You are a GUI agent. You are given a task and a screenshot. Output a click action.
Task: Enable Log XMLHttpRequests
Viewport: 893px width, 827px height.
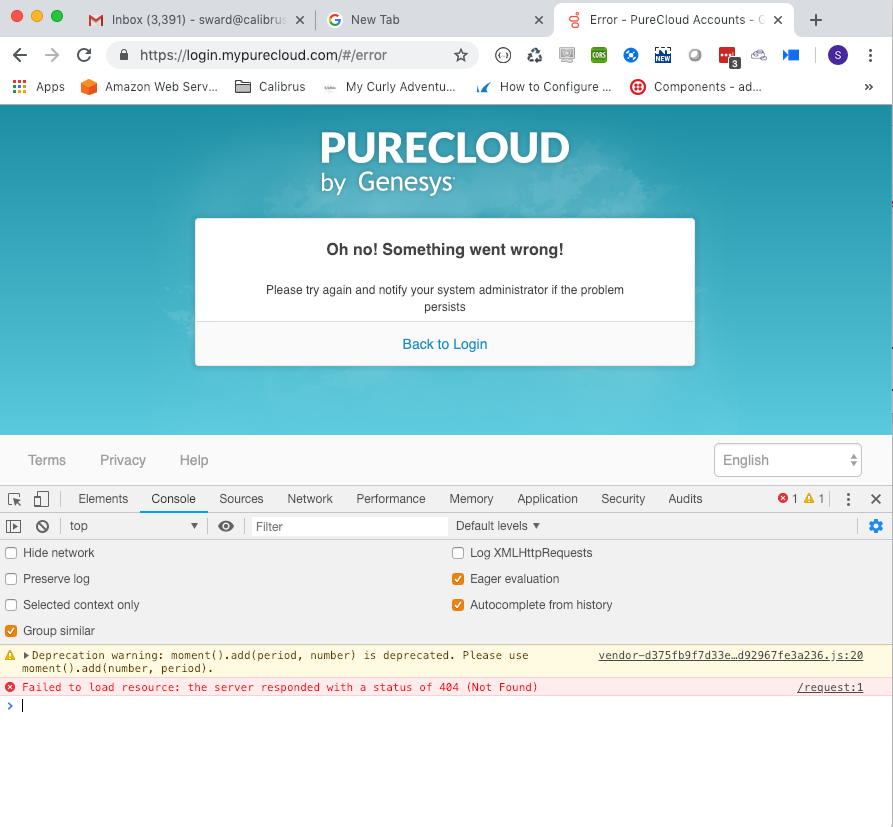(x=457, y=552)
